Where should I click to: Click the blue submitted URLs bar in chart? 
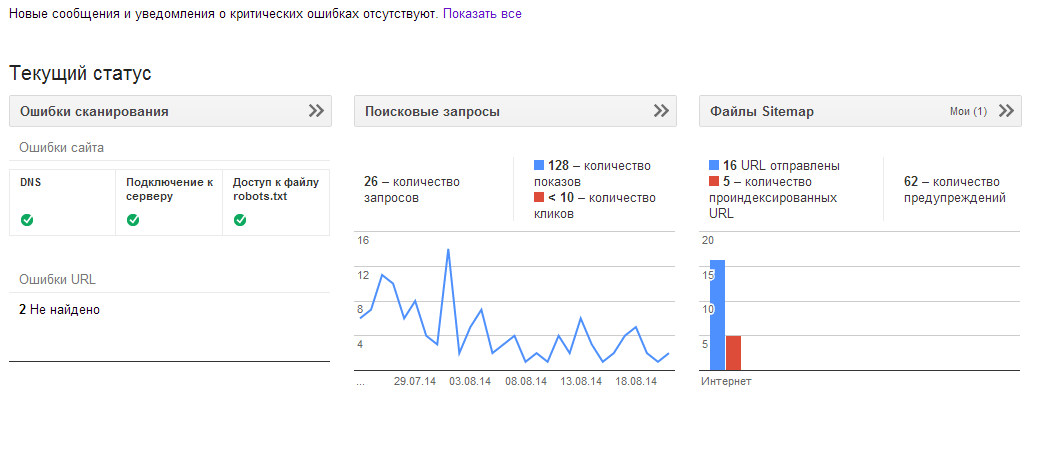pos(717,315)
